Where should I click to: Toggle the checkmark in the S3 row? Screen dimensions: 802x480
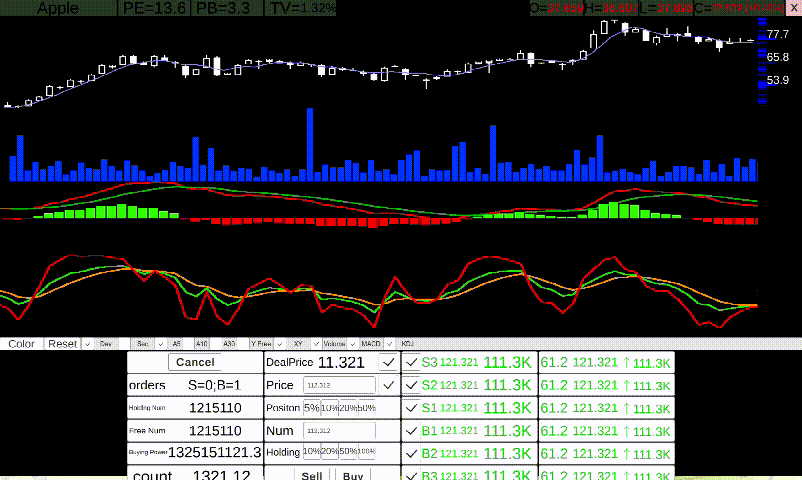coord(411,362)
